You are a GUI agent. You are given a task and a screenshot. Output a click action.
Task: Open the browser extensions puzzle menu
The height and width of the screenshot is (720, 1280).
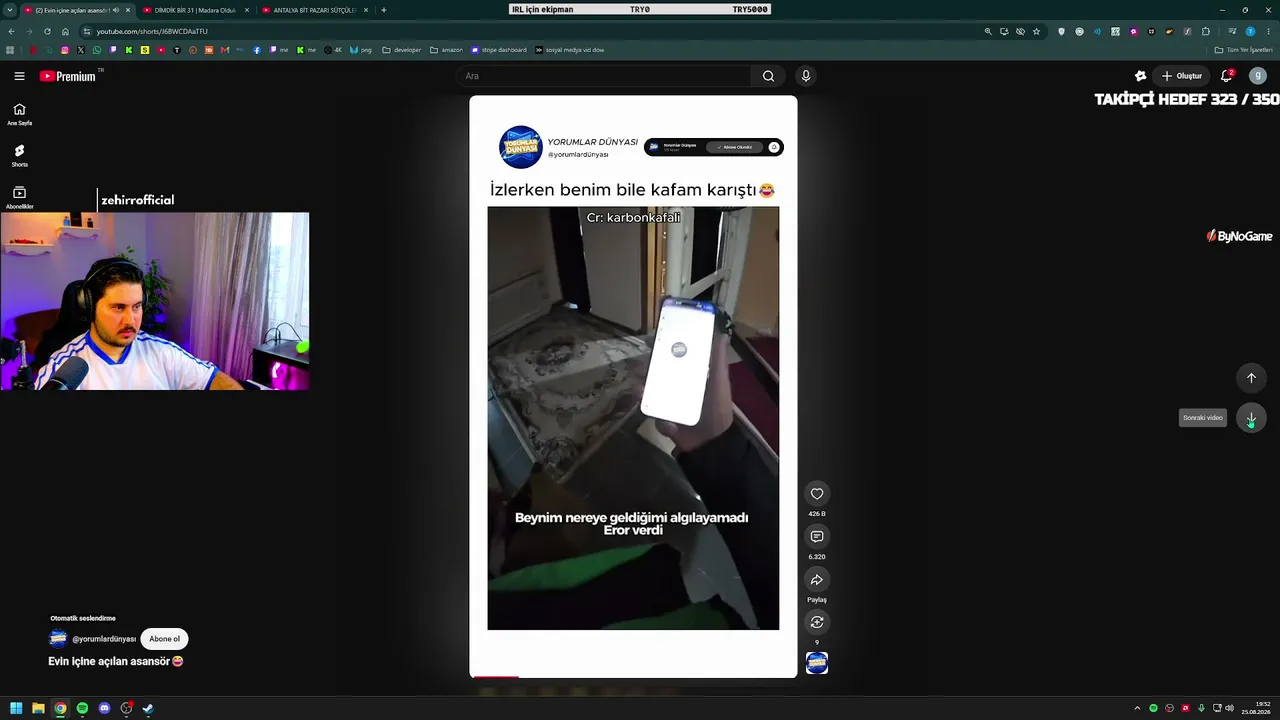click(x=1206, y=31)
